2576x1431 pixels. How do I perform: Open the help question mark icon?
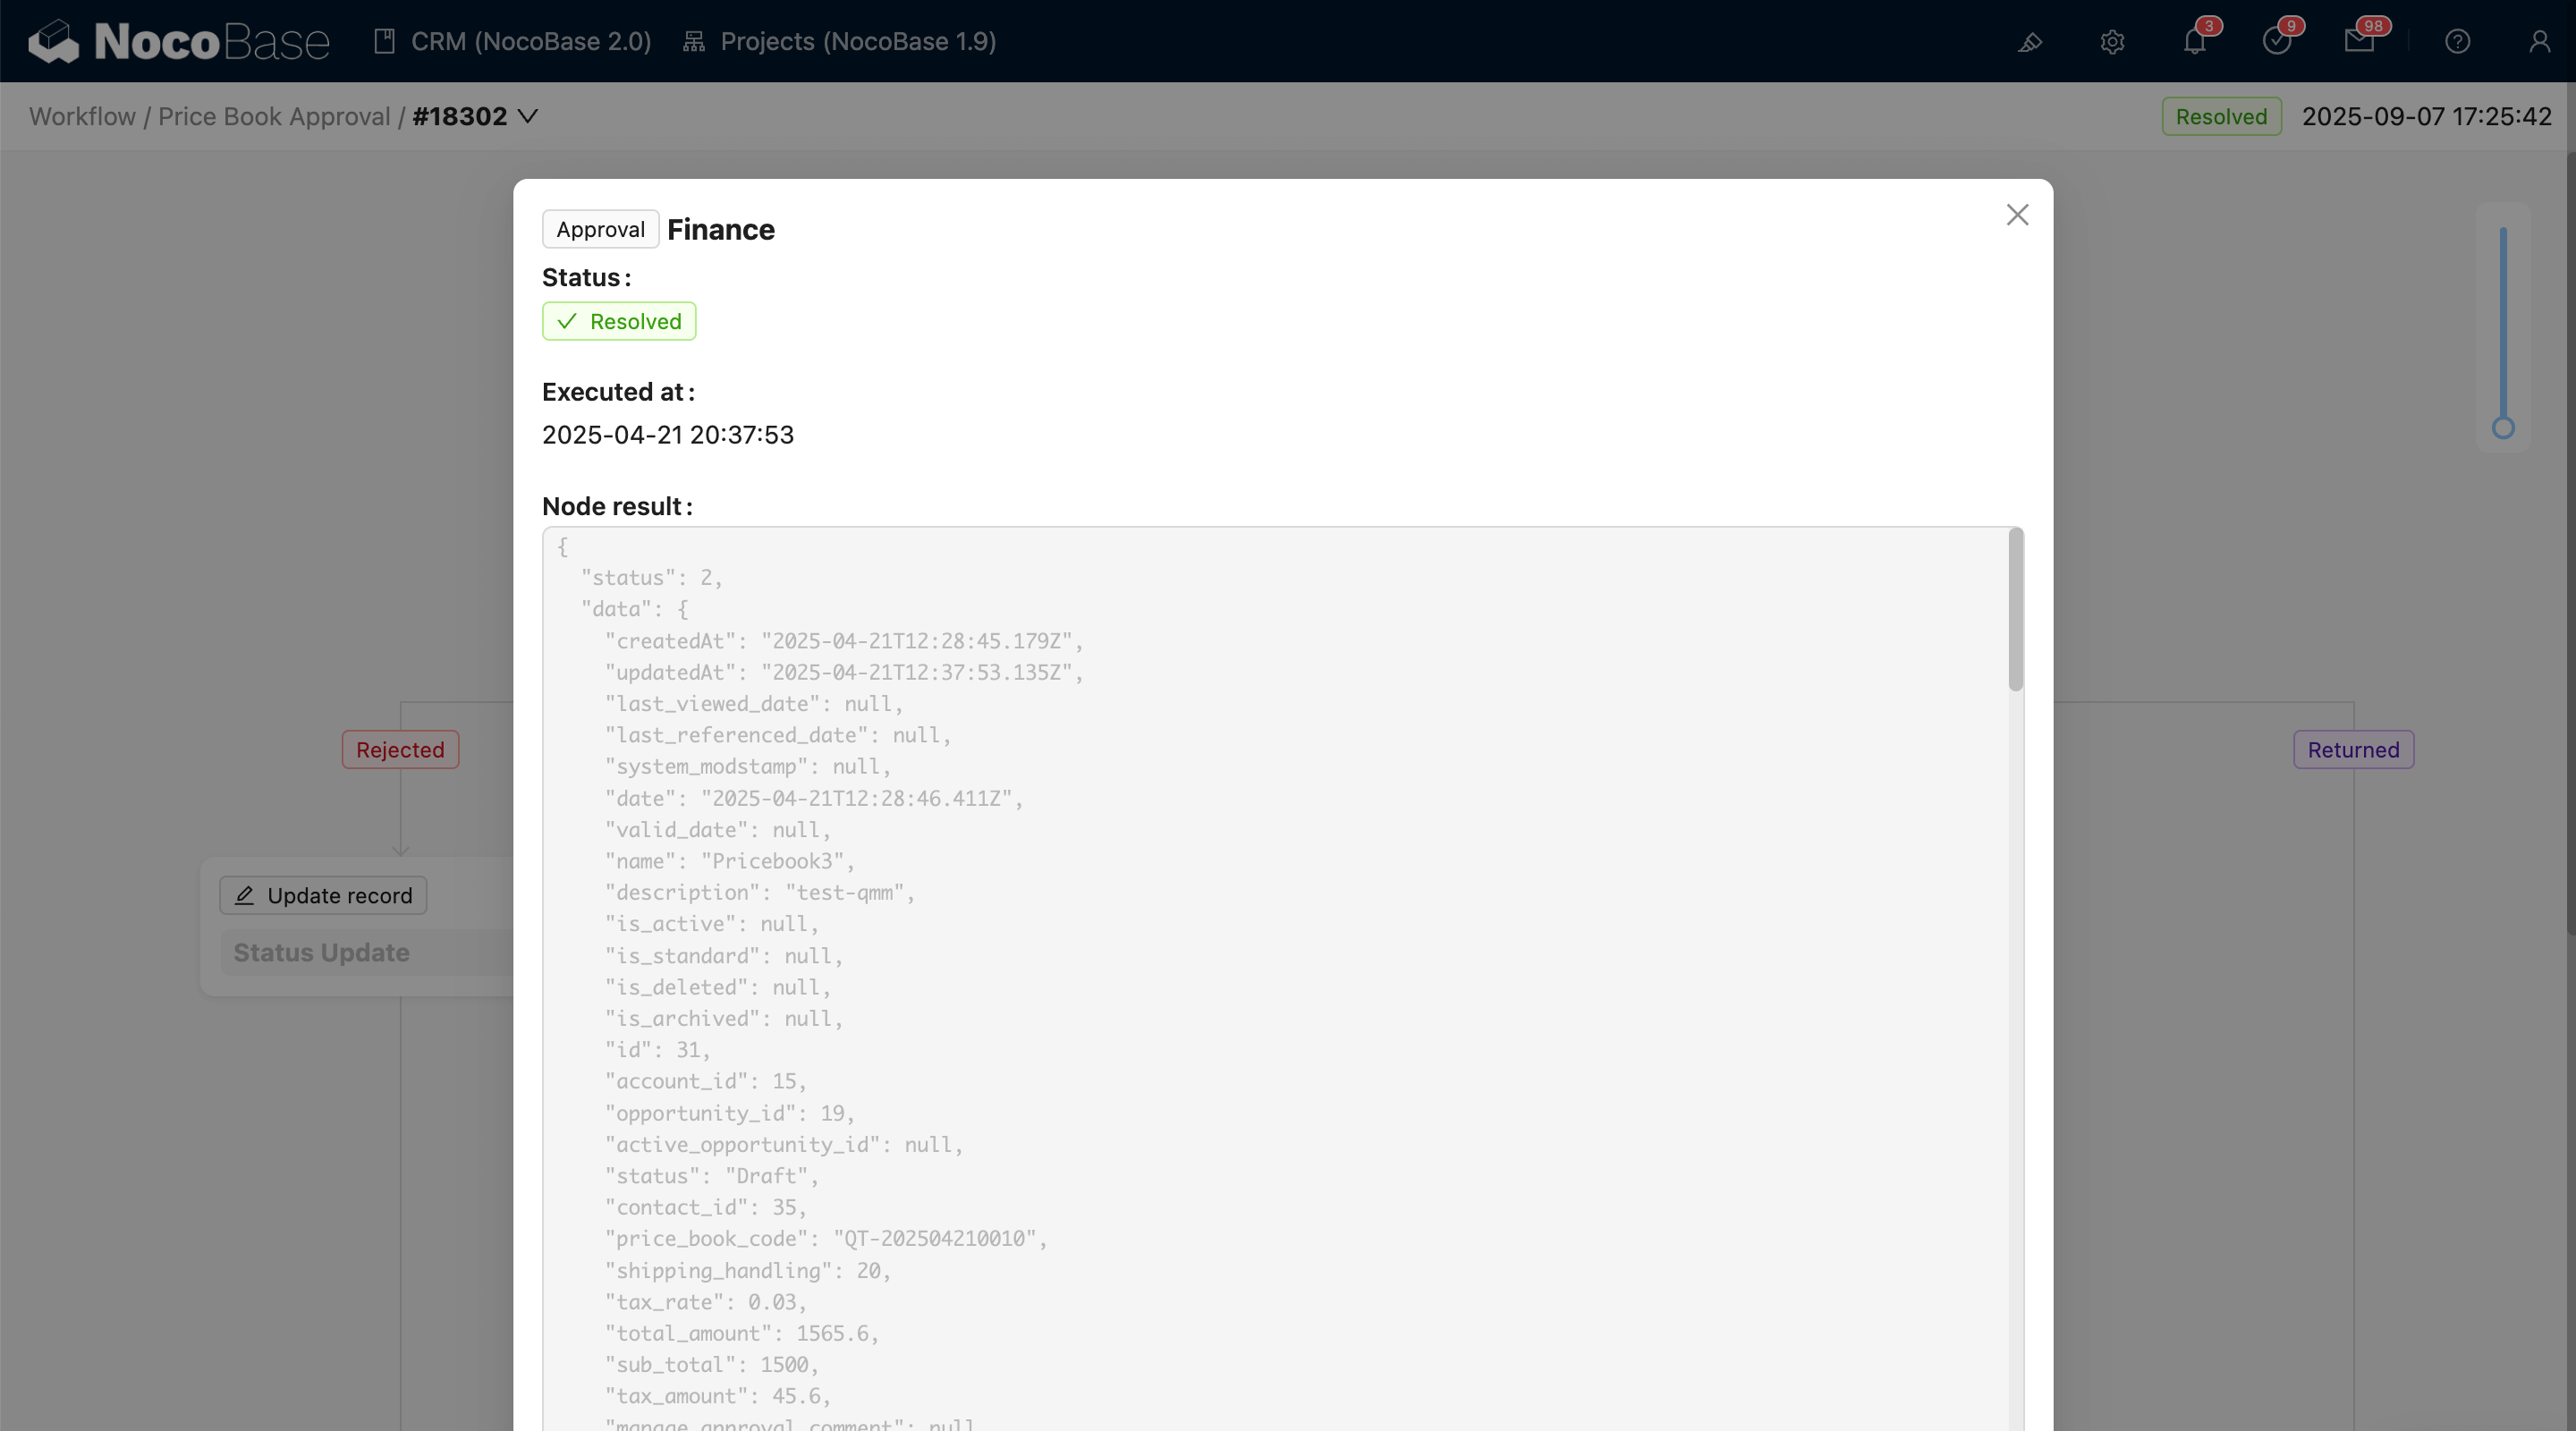click(x=2457, y=42)
